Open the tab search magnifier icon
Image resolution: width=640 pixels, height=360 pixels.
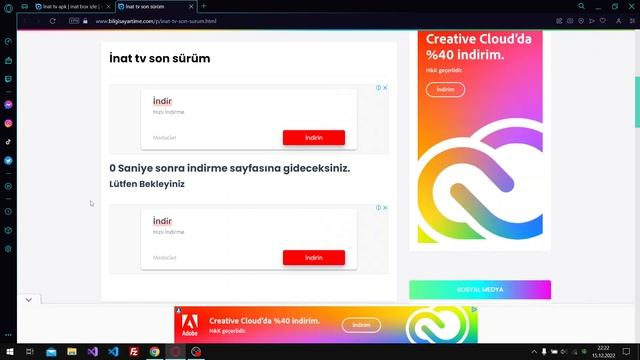point(581,6)
